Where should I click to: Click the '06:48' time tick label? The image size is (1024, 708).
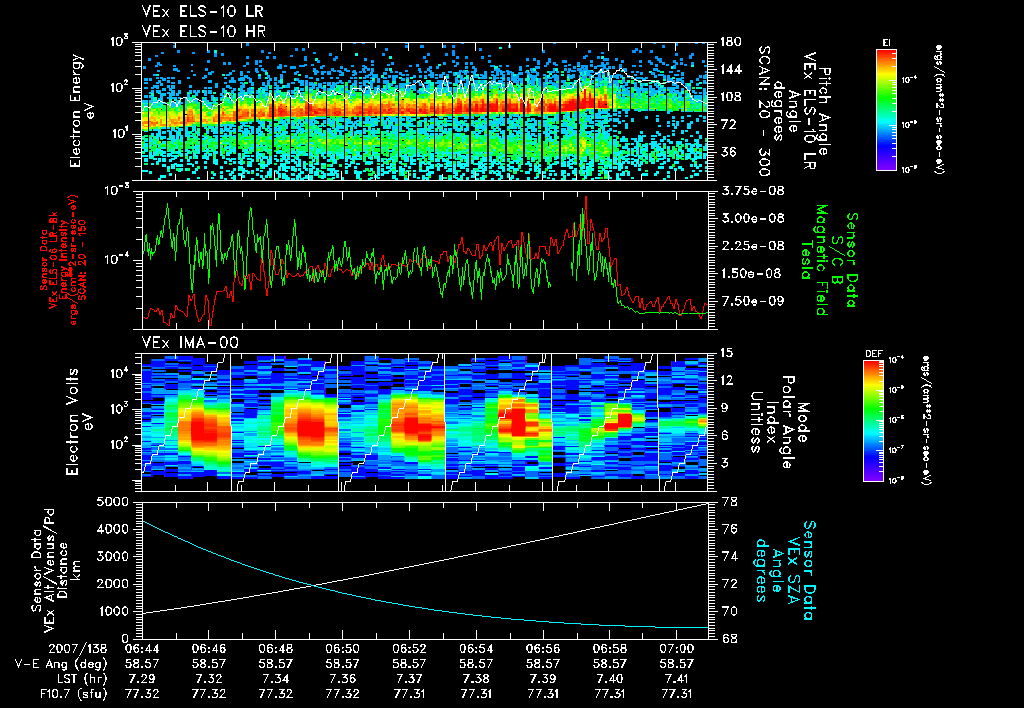(x=276, y=649)
